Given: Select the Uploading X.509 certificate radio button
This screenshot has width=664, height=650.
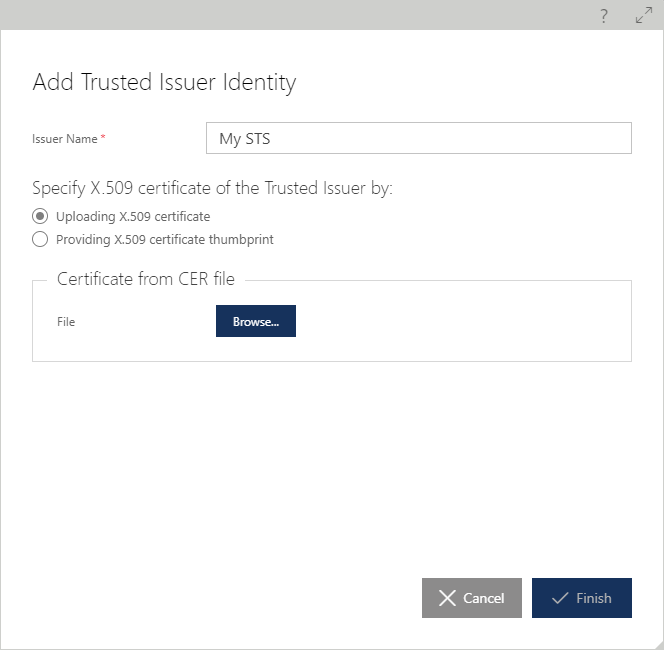Looking at the screenshot, I should click(x=40, y=216).
